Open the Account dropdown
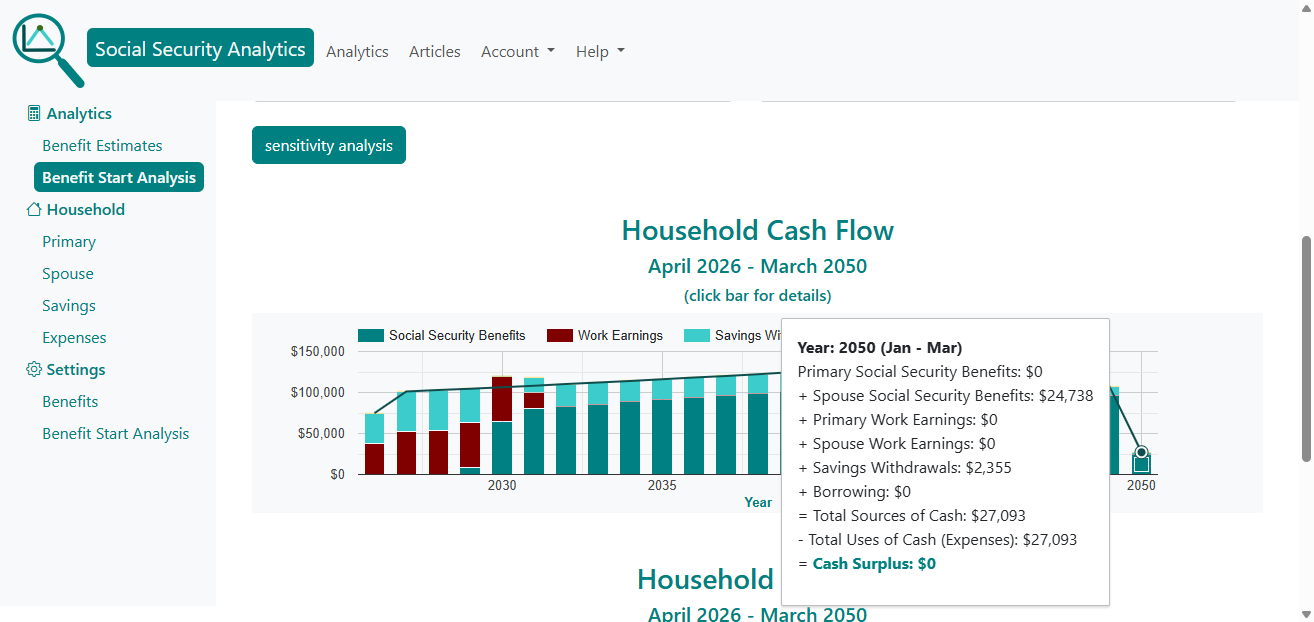The image size is (1314, 622). (x=517, y=51)
